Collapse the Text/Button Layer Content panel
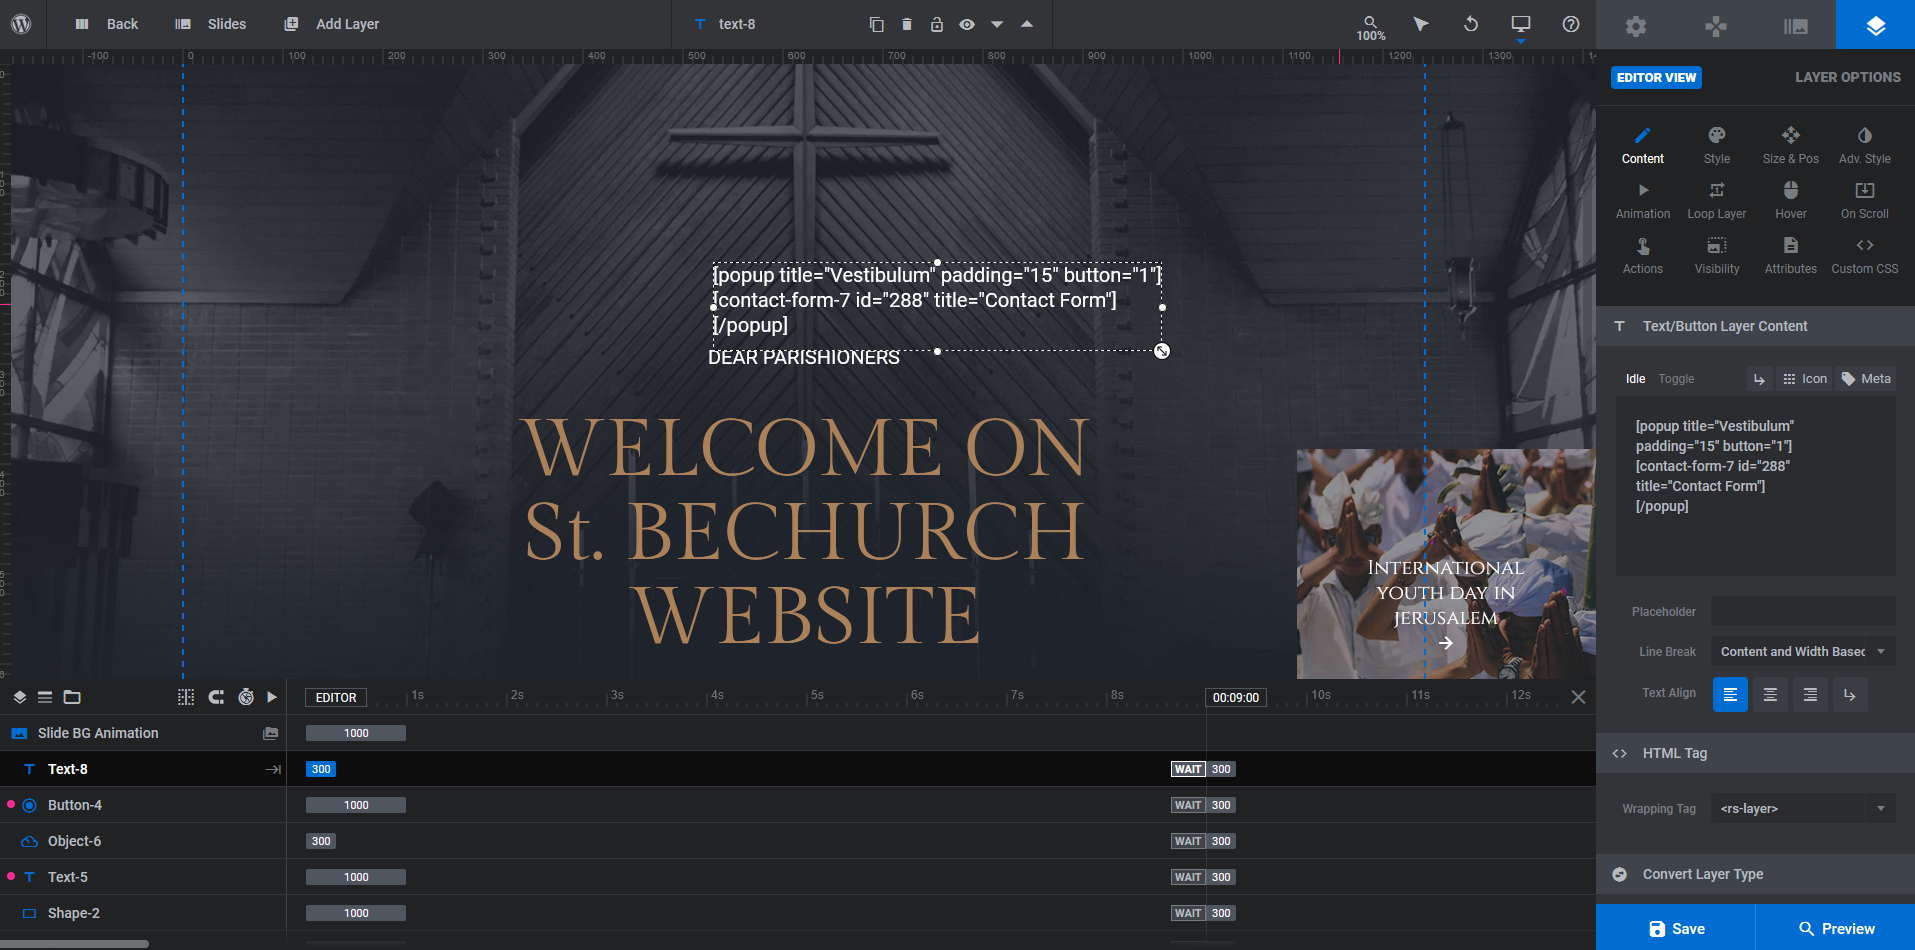 pos(1755,326)
